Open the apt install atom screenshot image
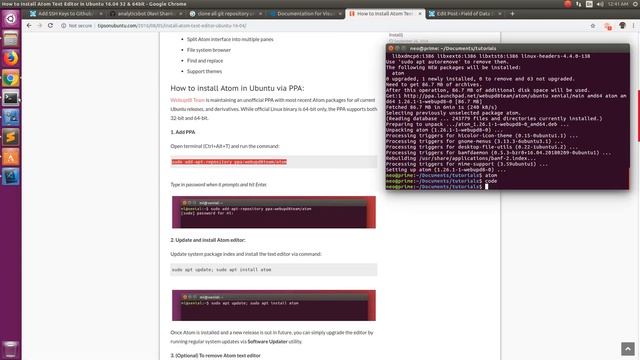 [x=273, y=305]
